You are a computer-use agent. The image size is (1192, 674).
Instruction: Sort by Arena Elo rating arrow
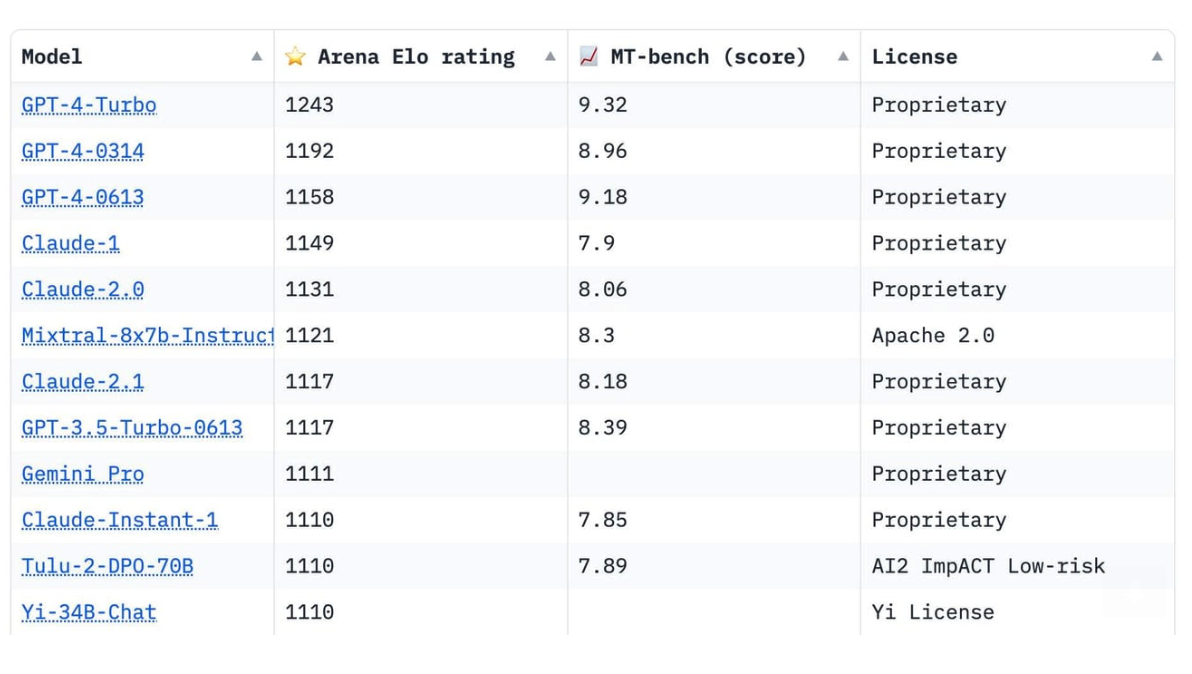(x=550, y=56)
